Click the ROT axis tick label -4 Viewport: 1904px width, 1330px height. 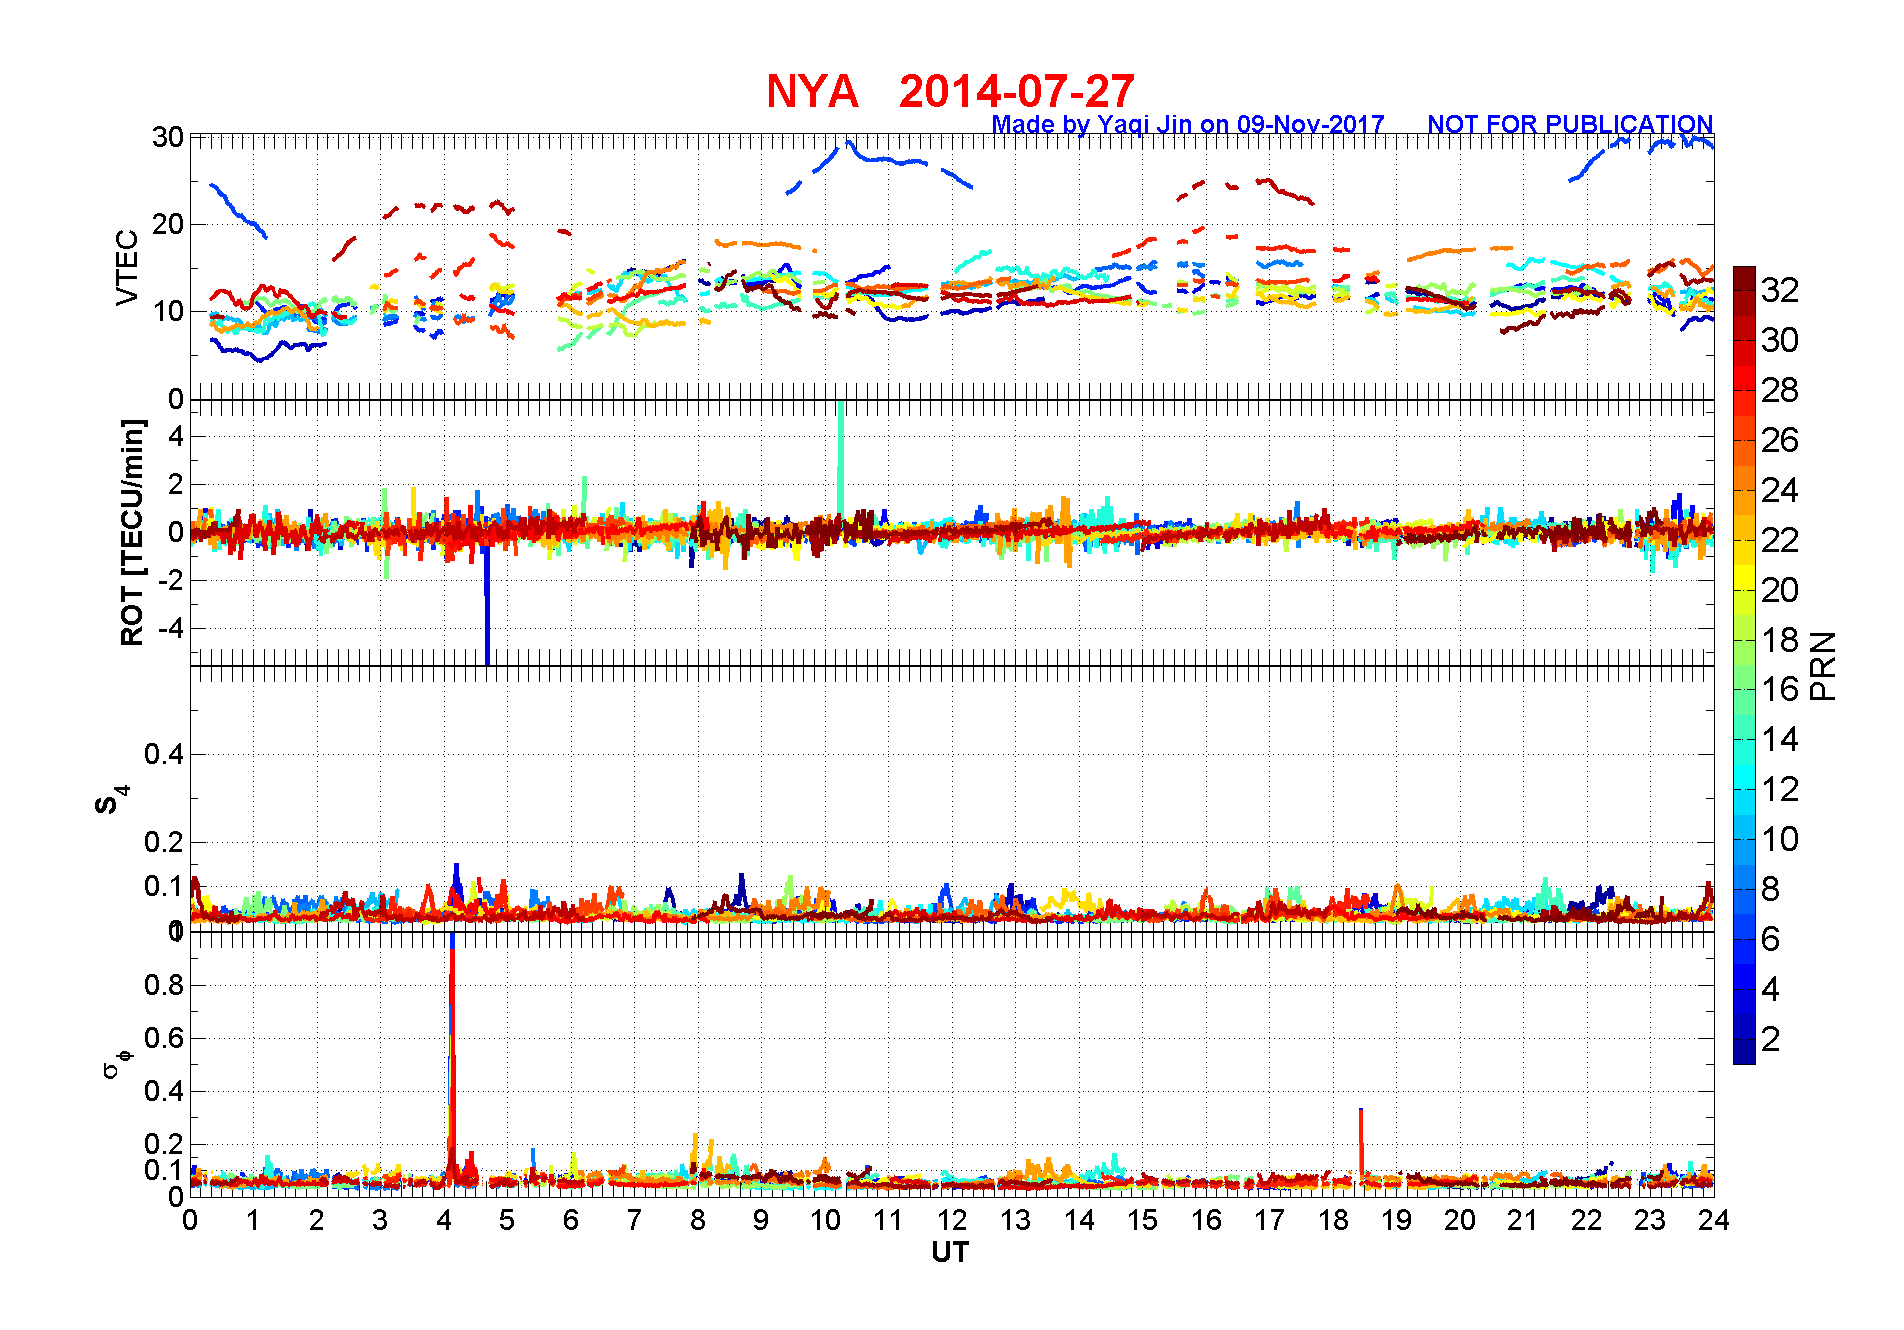click(x=169, y=629)
